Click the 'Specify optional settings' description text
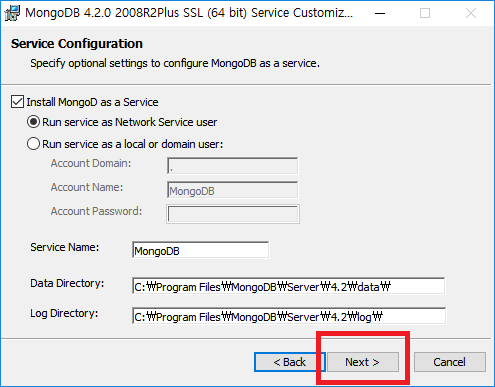Image resolution: width=495 pixels, height=387 pixels. (x=175, y=63)
